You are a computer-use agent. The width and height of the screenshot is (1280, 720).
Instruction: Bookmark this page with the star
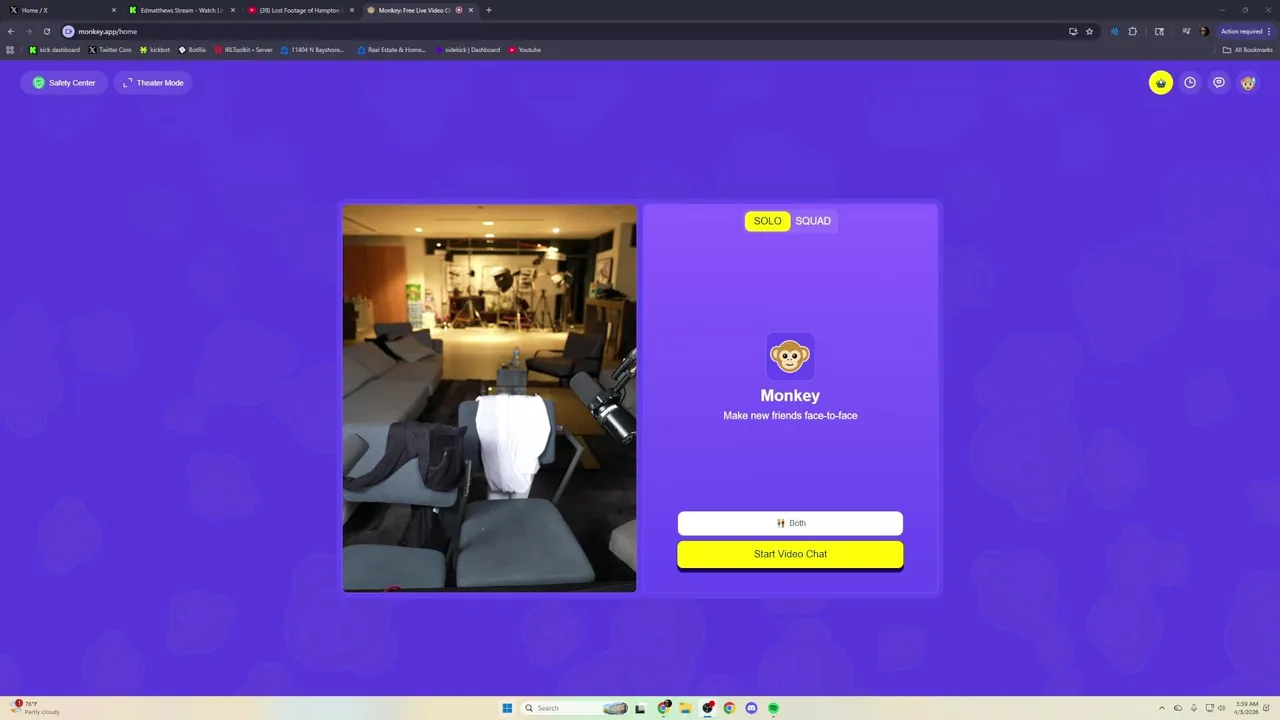pos(1090,31)
